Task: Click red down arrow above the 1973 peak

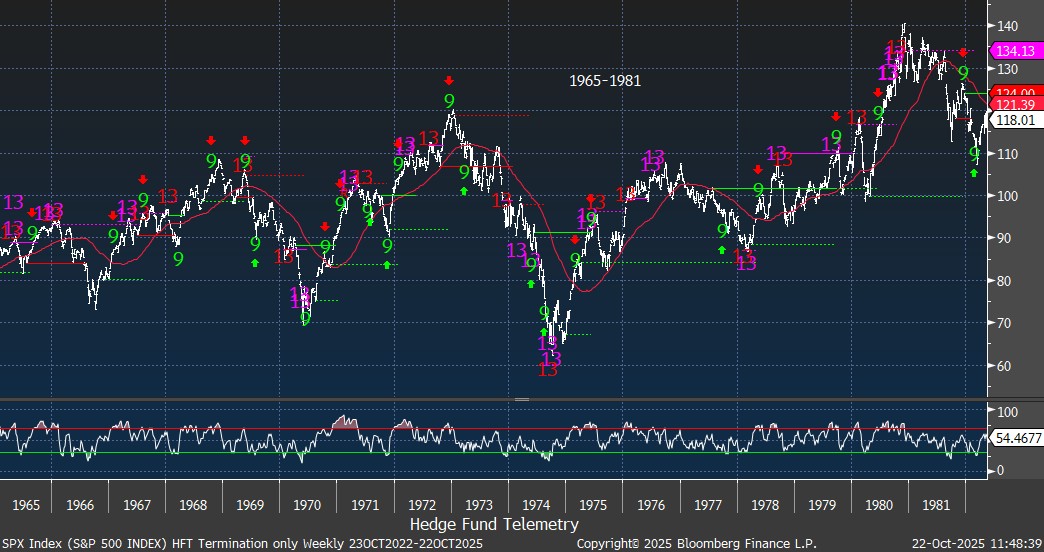Action: click(x=450, y=81)
